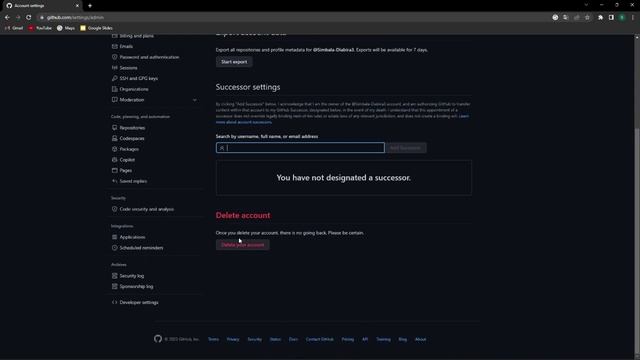Image resolution: width=640 pixels, height=360 pixels.
Task: Click the Saved replies reply-arrow icon
Action: click(x=115, y=181)
